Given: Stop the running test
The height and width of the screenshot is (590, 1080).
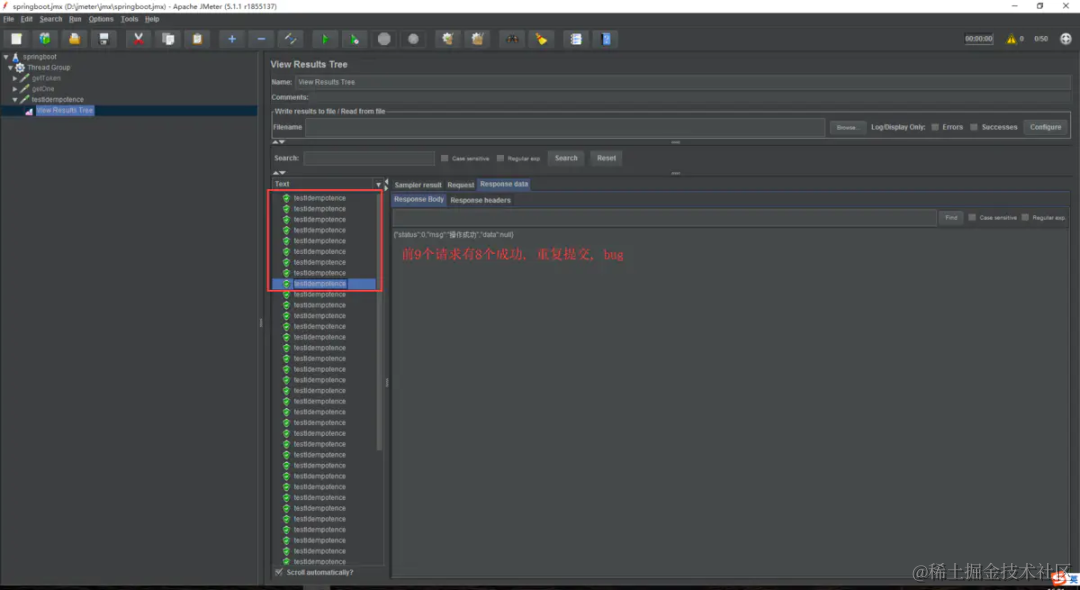Looking at the screenshot, I should point(384,39).
